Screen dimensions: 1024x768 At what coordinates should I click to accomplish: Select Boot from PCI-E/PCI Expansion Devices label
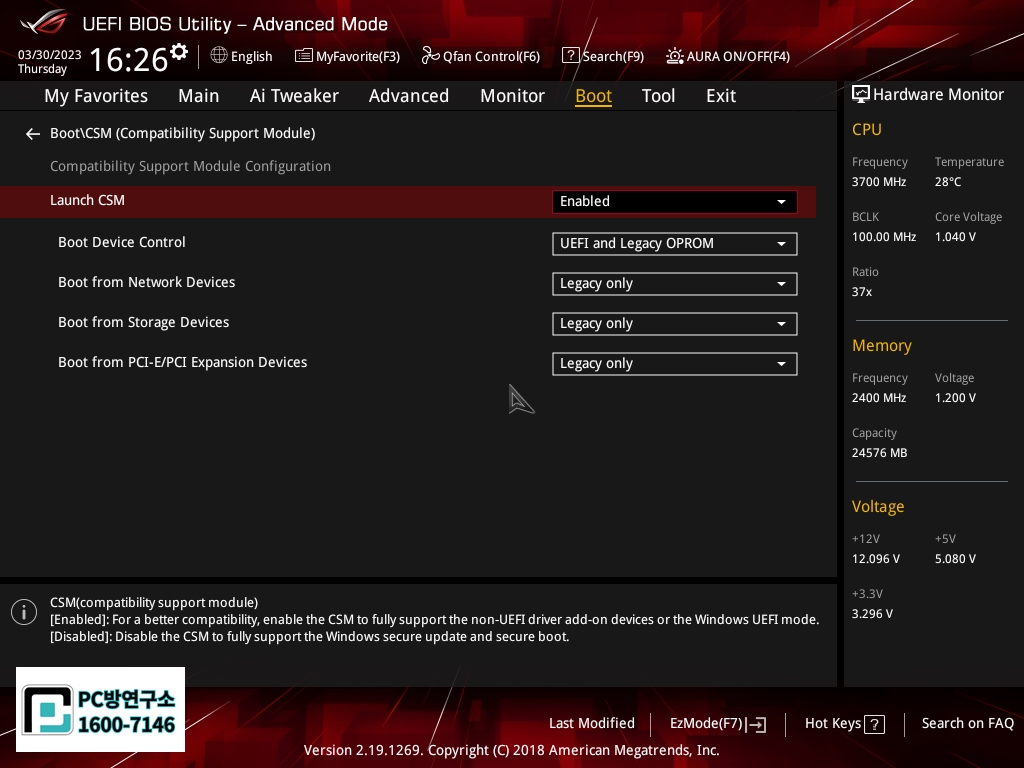(183, 362)
